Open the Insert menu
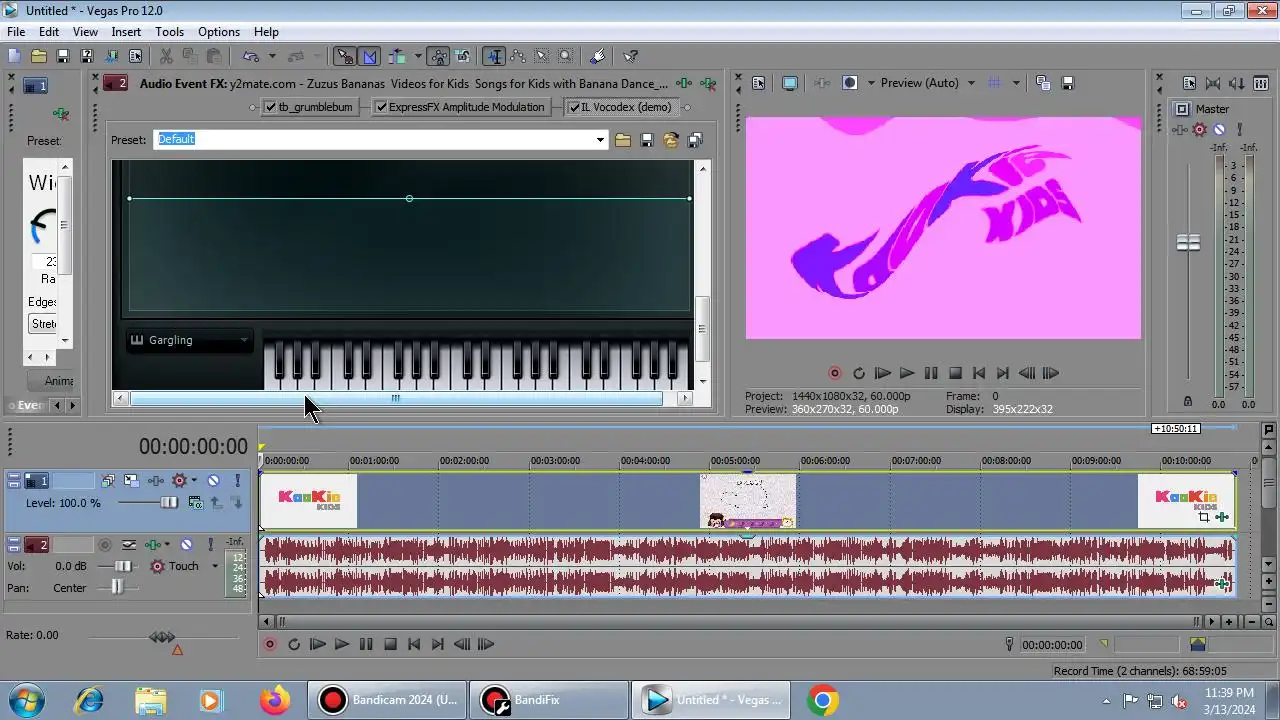The height and width of the screenshot is (720, 1280). pyautogui.click(x=126, y=32)
